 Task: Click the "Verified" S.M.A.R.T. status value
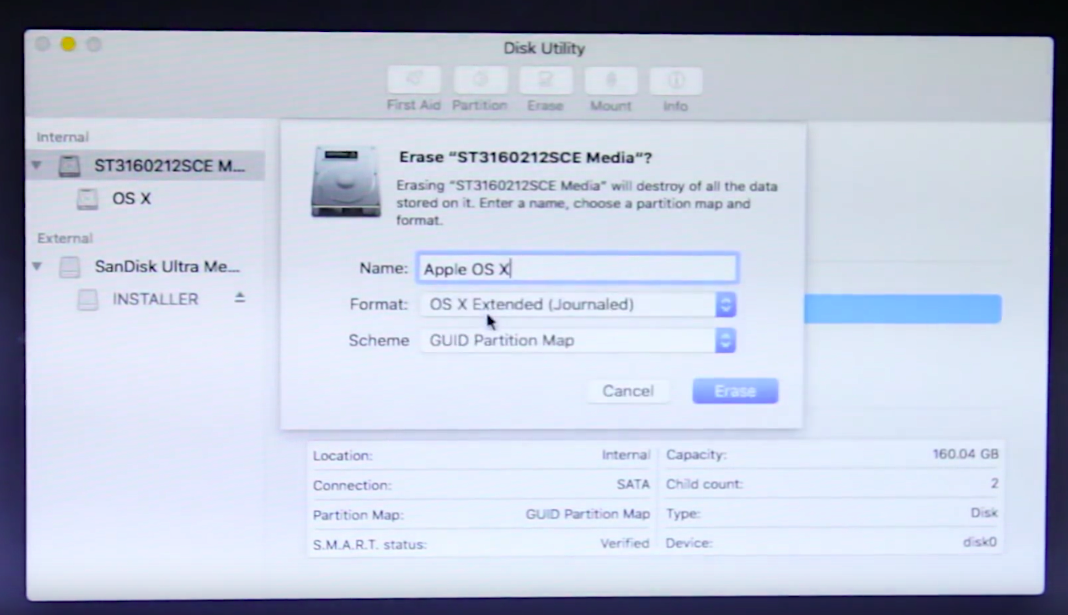(625, 543)
